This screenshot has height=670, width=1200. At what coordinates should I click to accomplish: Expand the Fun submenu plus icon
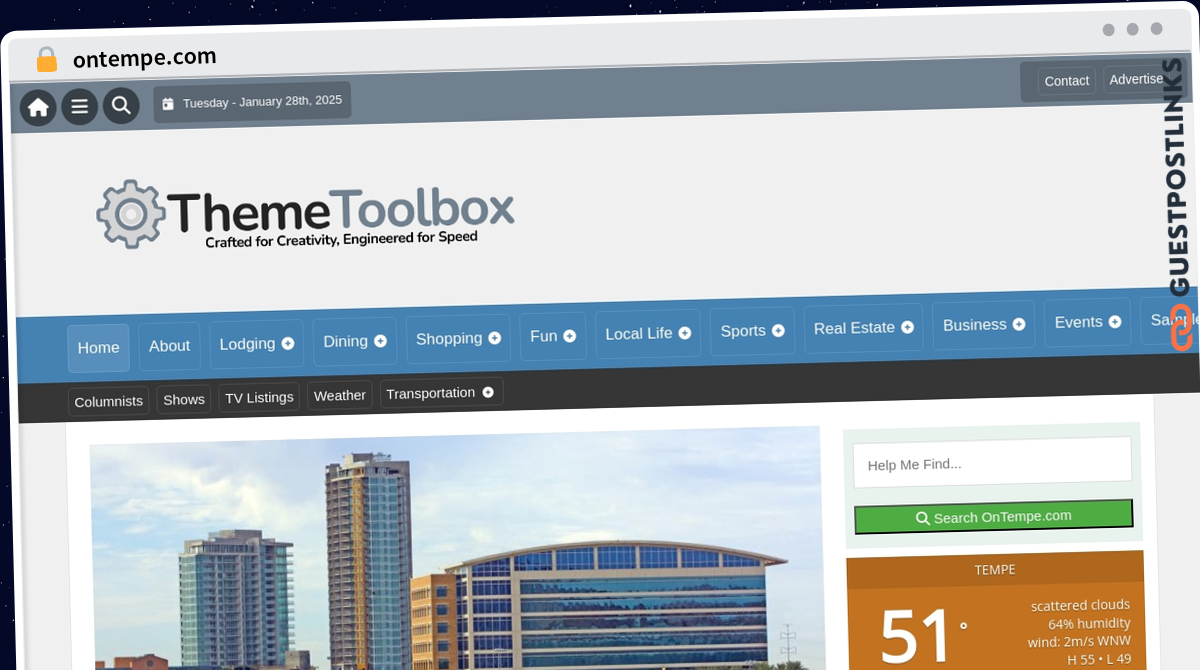tap(569, 336)
